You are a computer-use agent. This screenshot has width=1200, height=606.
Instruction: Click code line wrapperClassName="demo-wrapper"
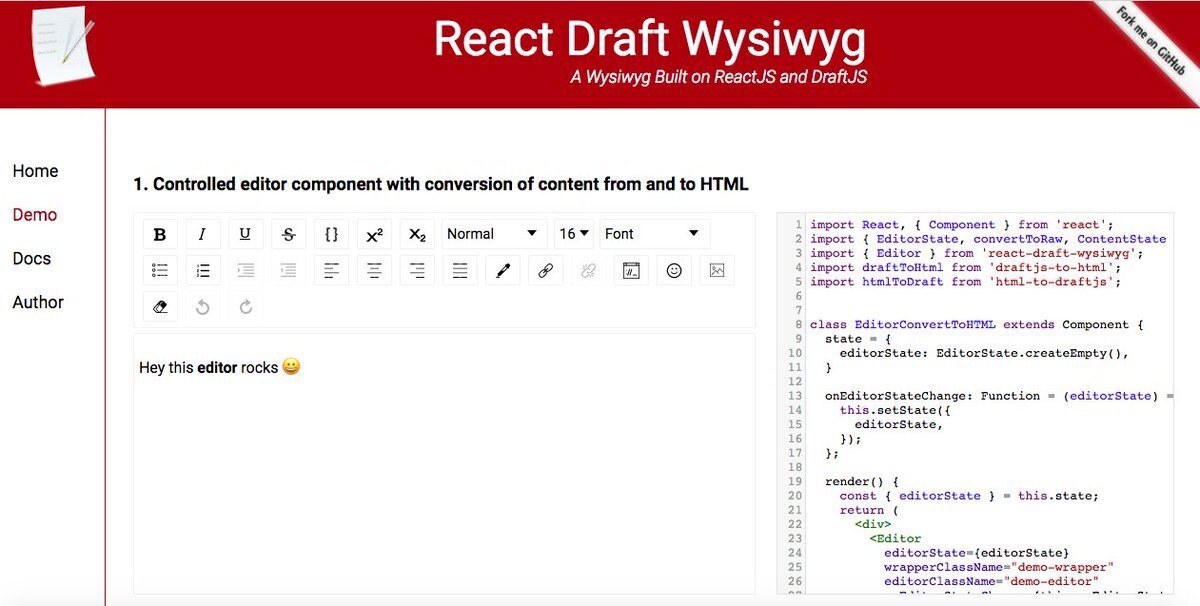coord(999,567)
